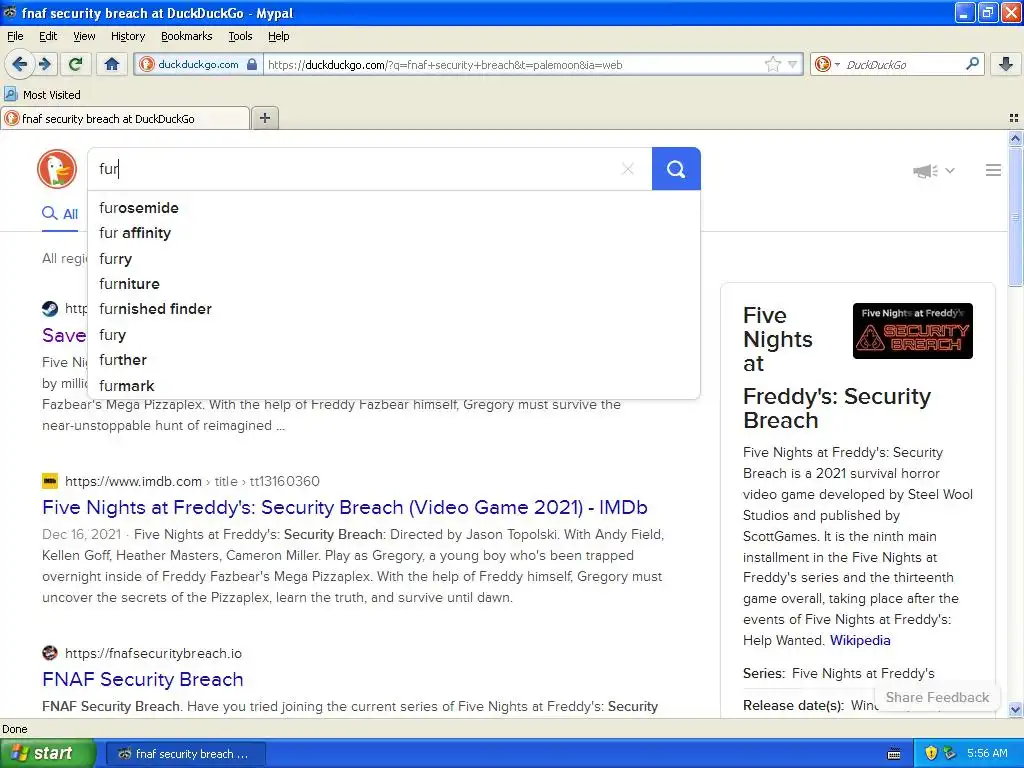This screenshot has height=768, width=1024.
Task: Bookmark page with the star icon
Action: (773, 64)
